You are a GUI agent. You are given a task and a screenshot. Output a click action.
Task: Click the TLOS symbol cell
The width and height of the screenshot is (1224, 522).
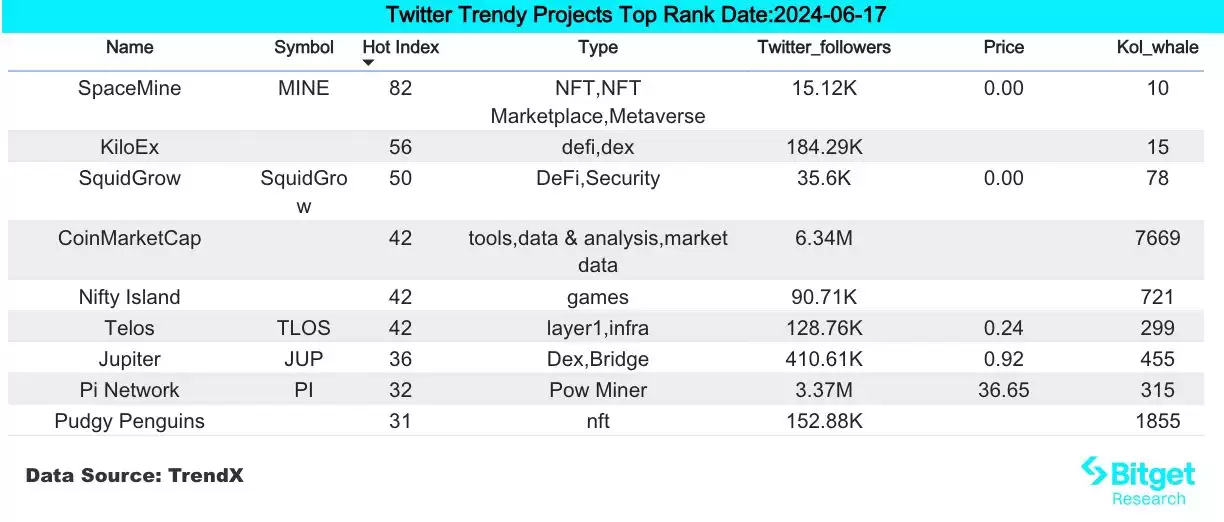click(304, 328)
